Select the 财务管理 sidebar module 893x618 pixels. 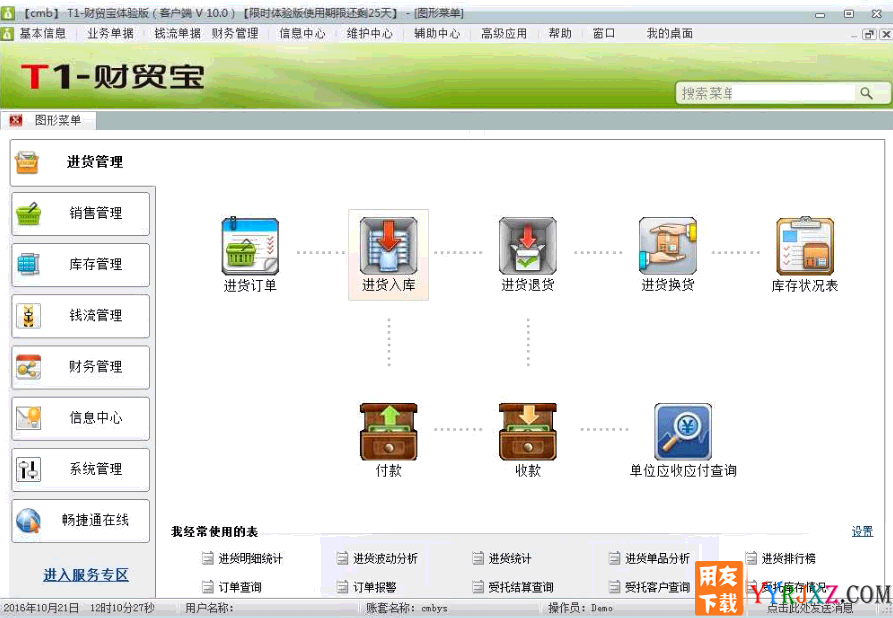click(x=79, y=367)
